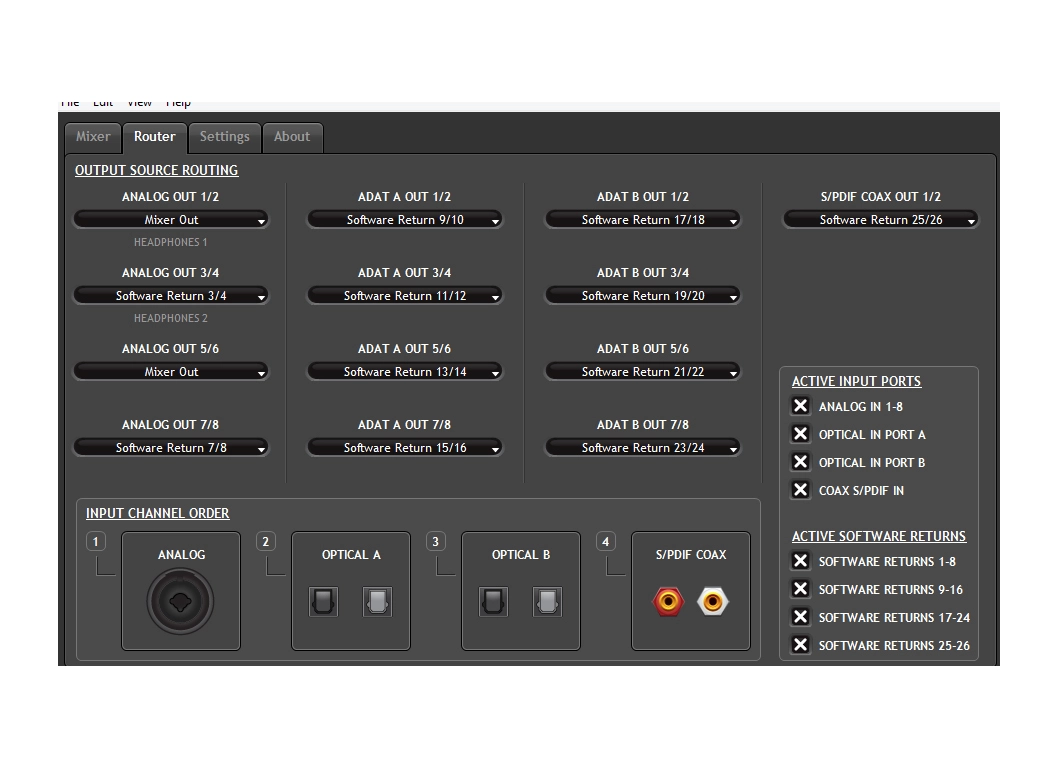The image size is (1056, 768).
Task: Open ADAT B Out 7/8 dropdown
Action: click(643, 448)
